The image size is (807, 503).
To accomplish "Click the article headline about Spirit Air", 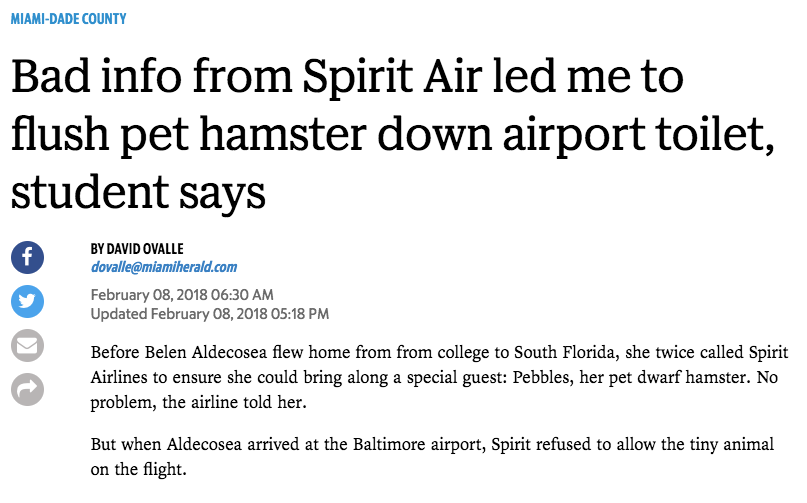I will 393,133.
